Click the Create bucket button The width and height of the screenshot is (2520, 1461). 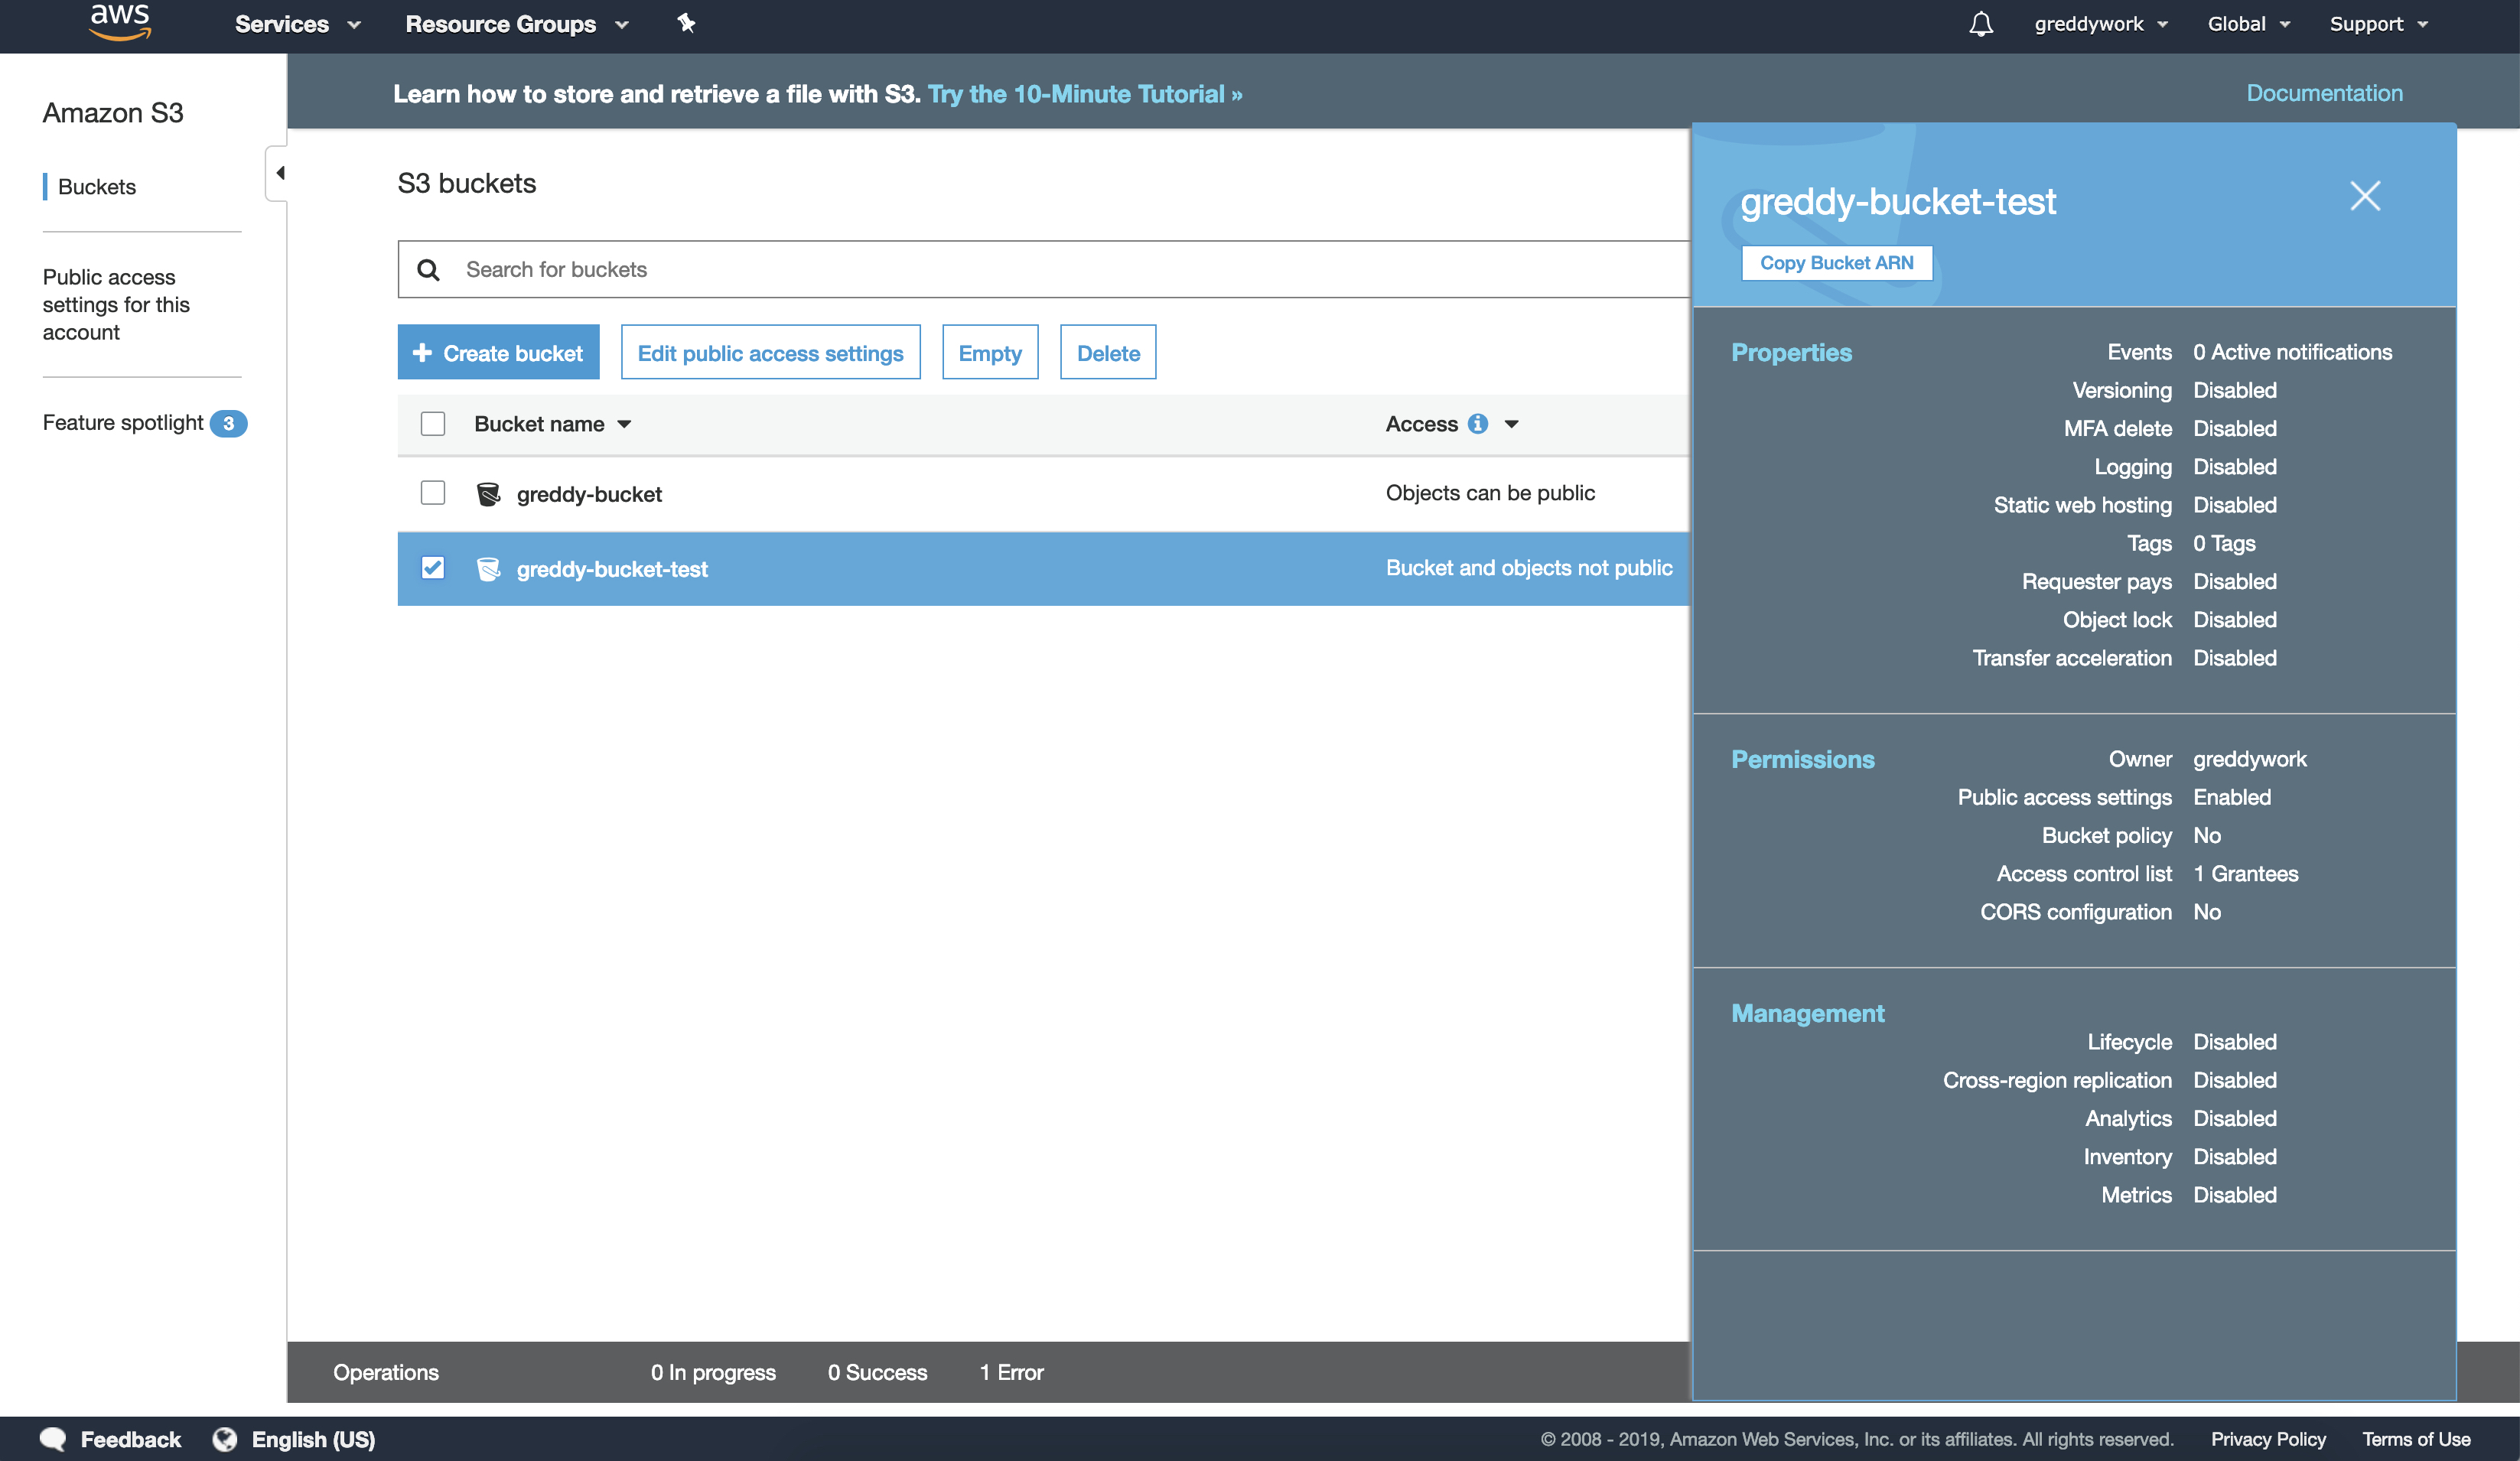coord(498,353)
